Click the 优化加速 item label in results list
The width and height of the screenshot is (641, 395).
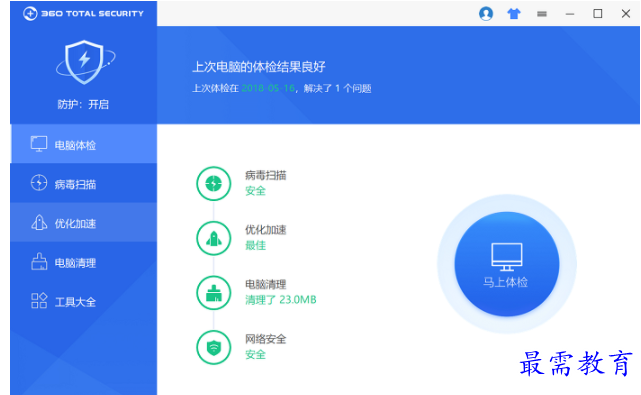click(265, 230)
